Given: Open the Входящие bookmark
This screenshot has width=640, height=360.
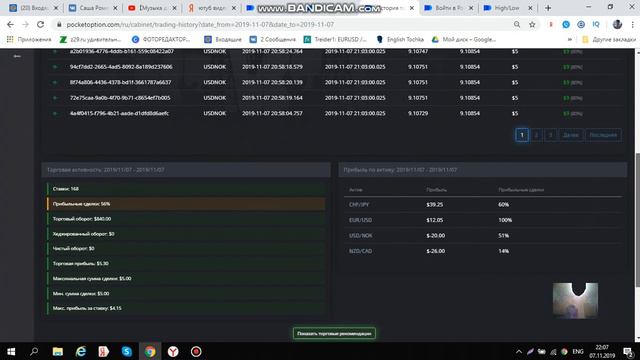Looking at the screenshot, I should pyautogui.click(x=223, y=39).
